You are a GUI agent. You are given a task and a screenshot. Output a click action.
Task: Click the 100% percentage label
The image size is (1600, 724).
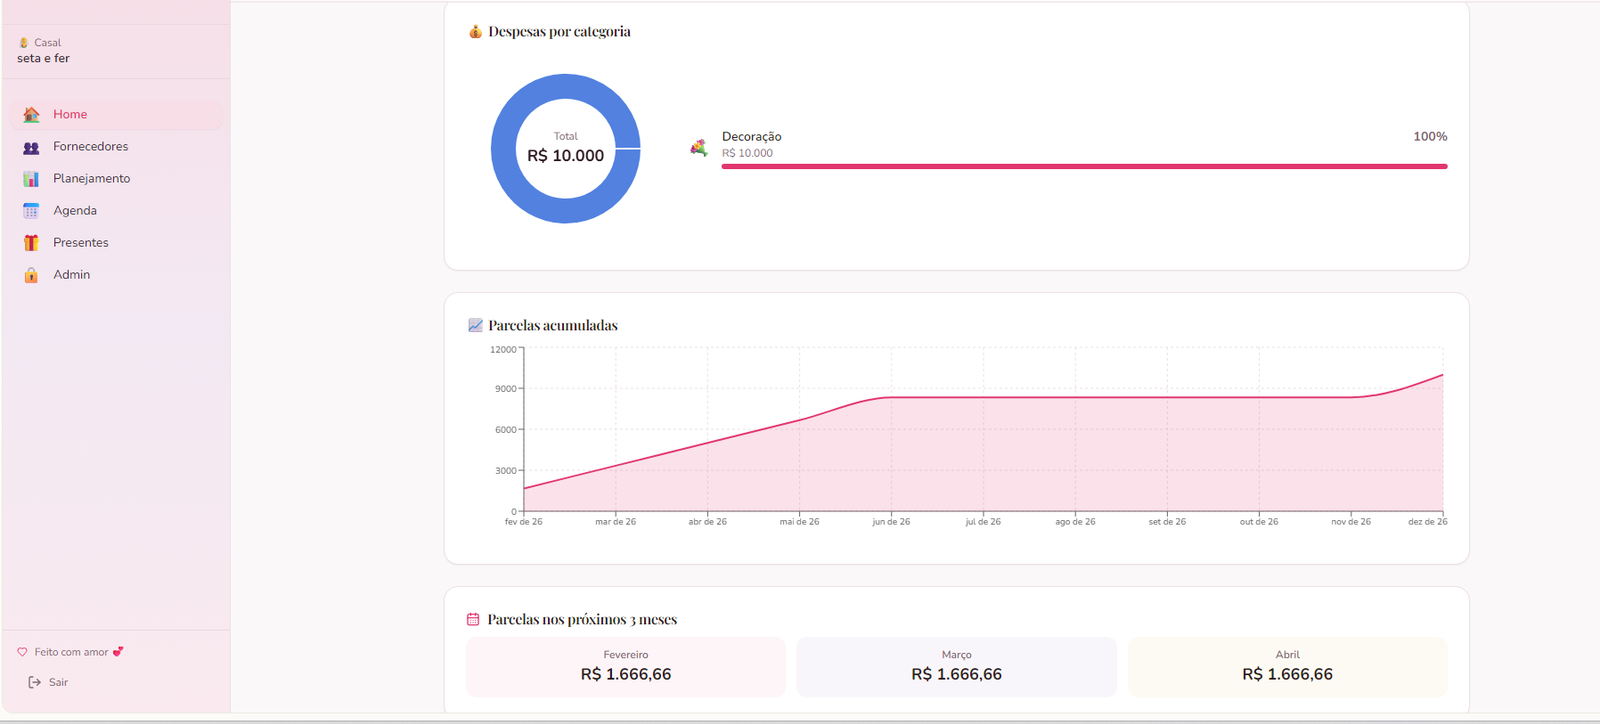pyautogui.click(x=1430, y=136)
